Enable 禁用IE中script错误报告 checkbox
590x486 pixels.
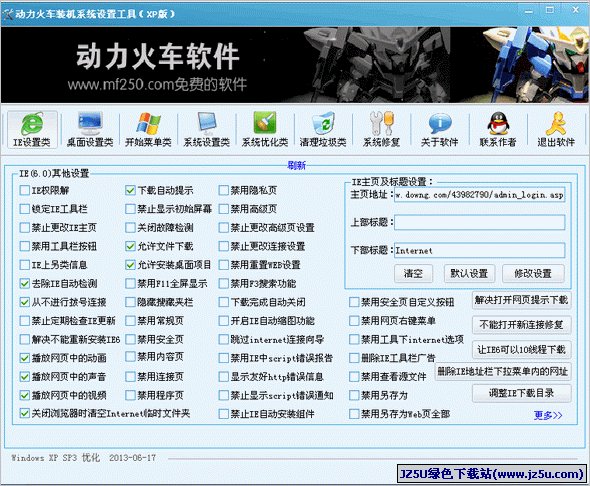tap(224, 358)
